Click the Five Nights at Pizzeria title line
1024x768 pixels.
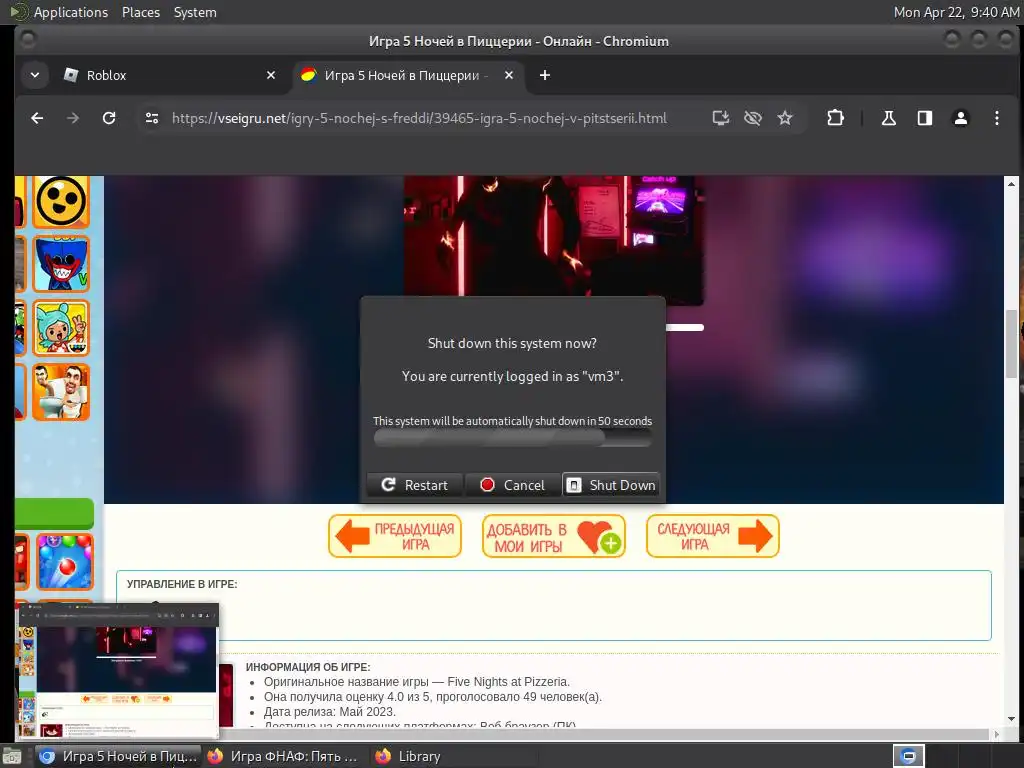(x=417, y=682)
